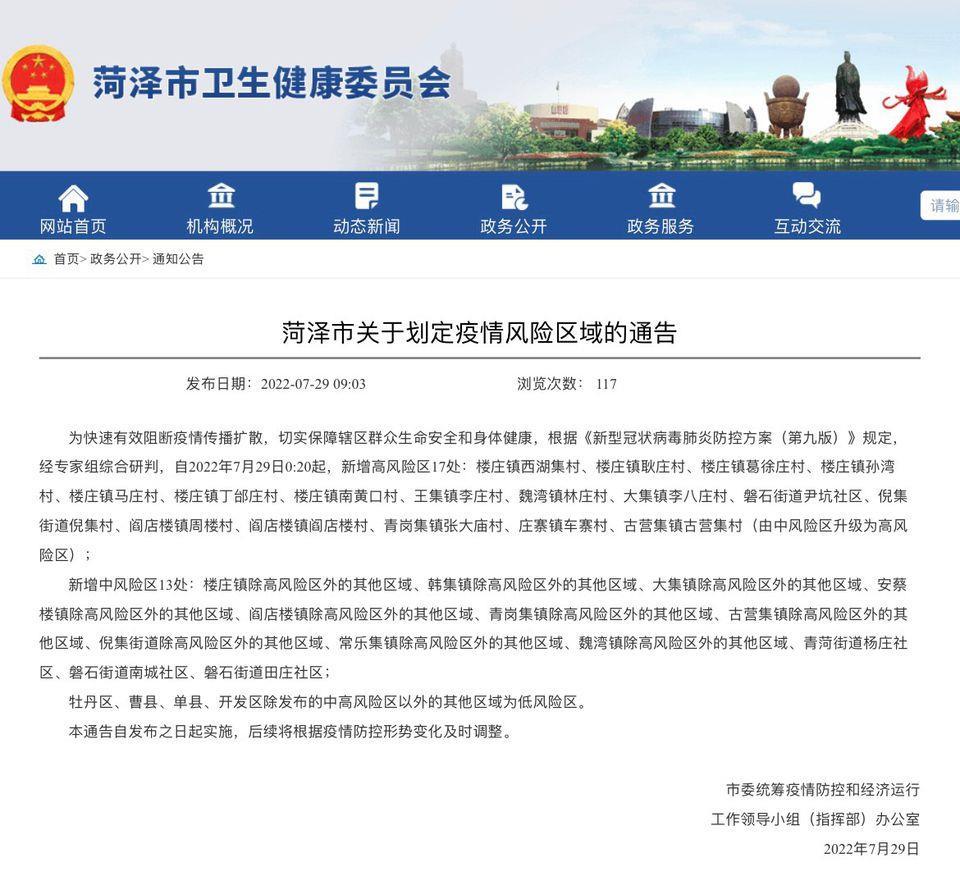The height and width of the screenshot is (885, 960).
Task: Select 互动交流 in the navigation bar
Action: [808, 226]
